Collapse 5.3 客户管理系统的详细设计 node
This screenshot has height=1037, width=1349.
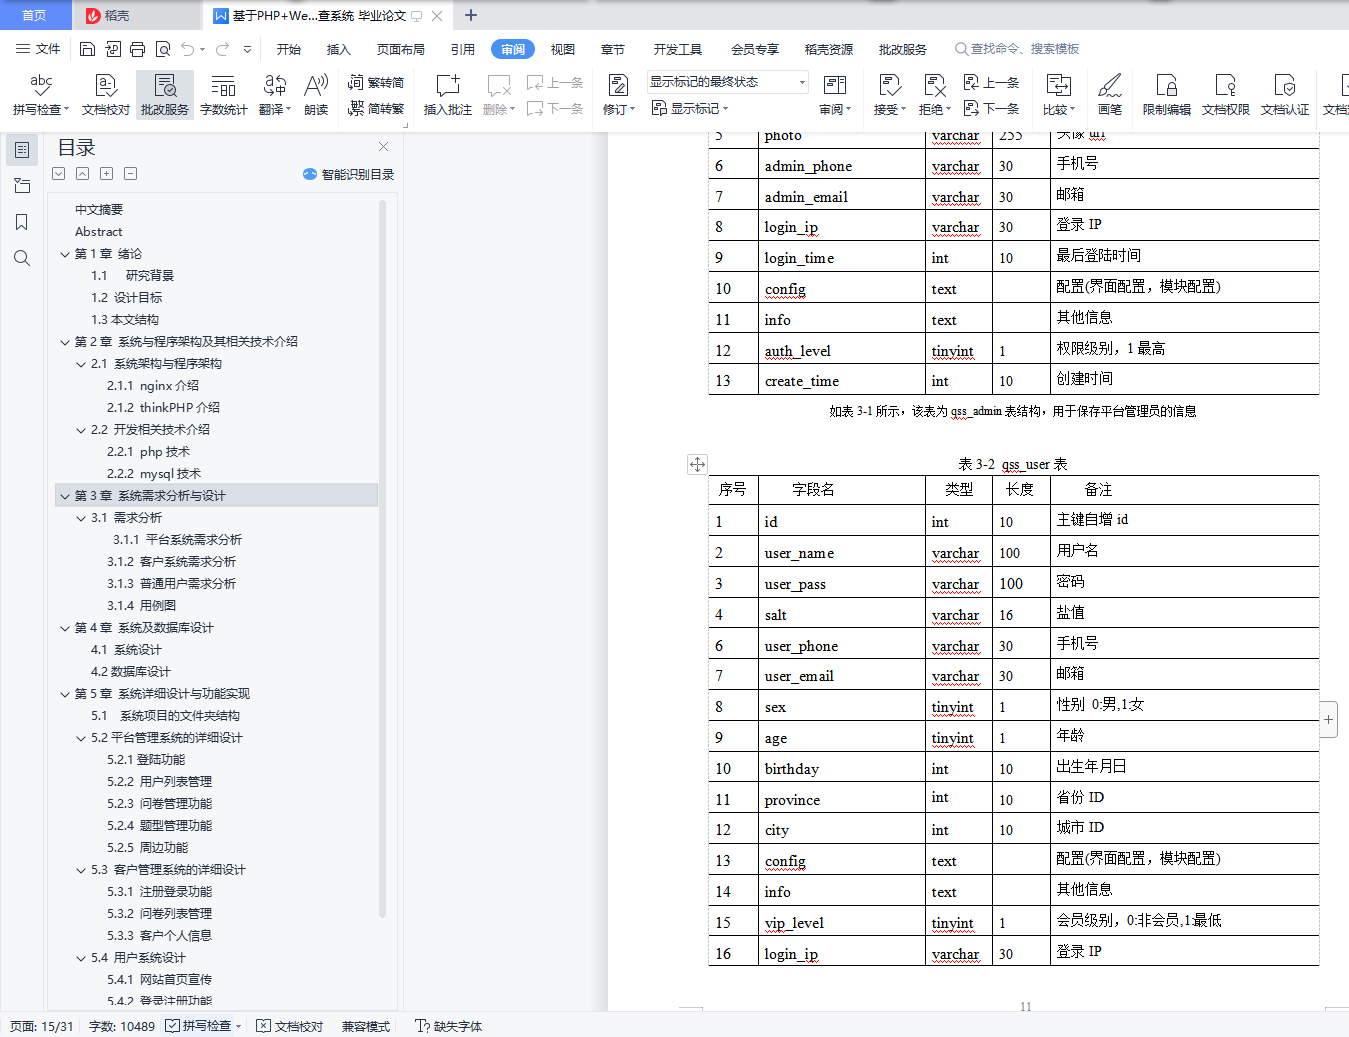point(81,870)
